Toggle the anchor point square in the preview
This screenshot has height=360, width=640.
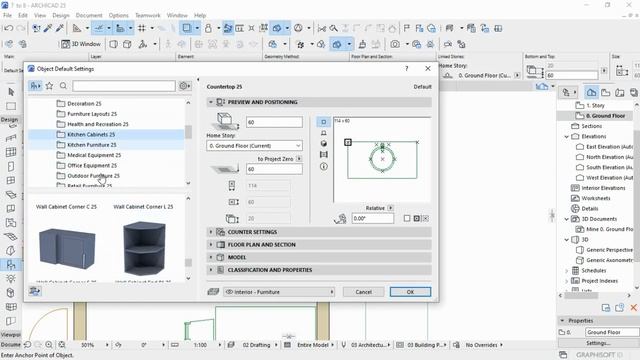coord(348,142)
